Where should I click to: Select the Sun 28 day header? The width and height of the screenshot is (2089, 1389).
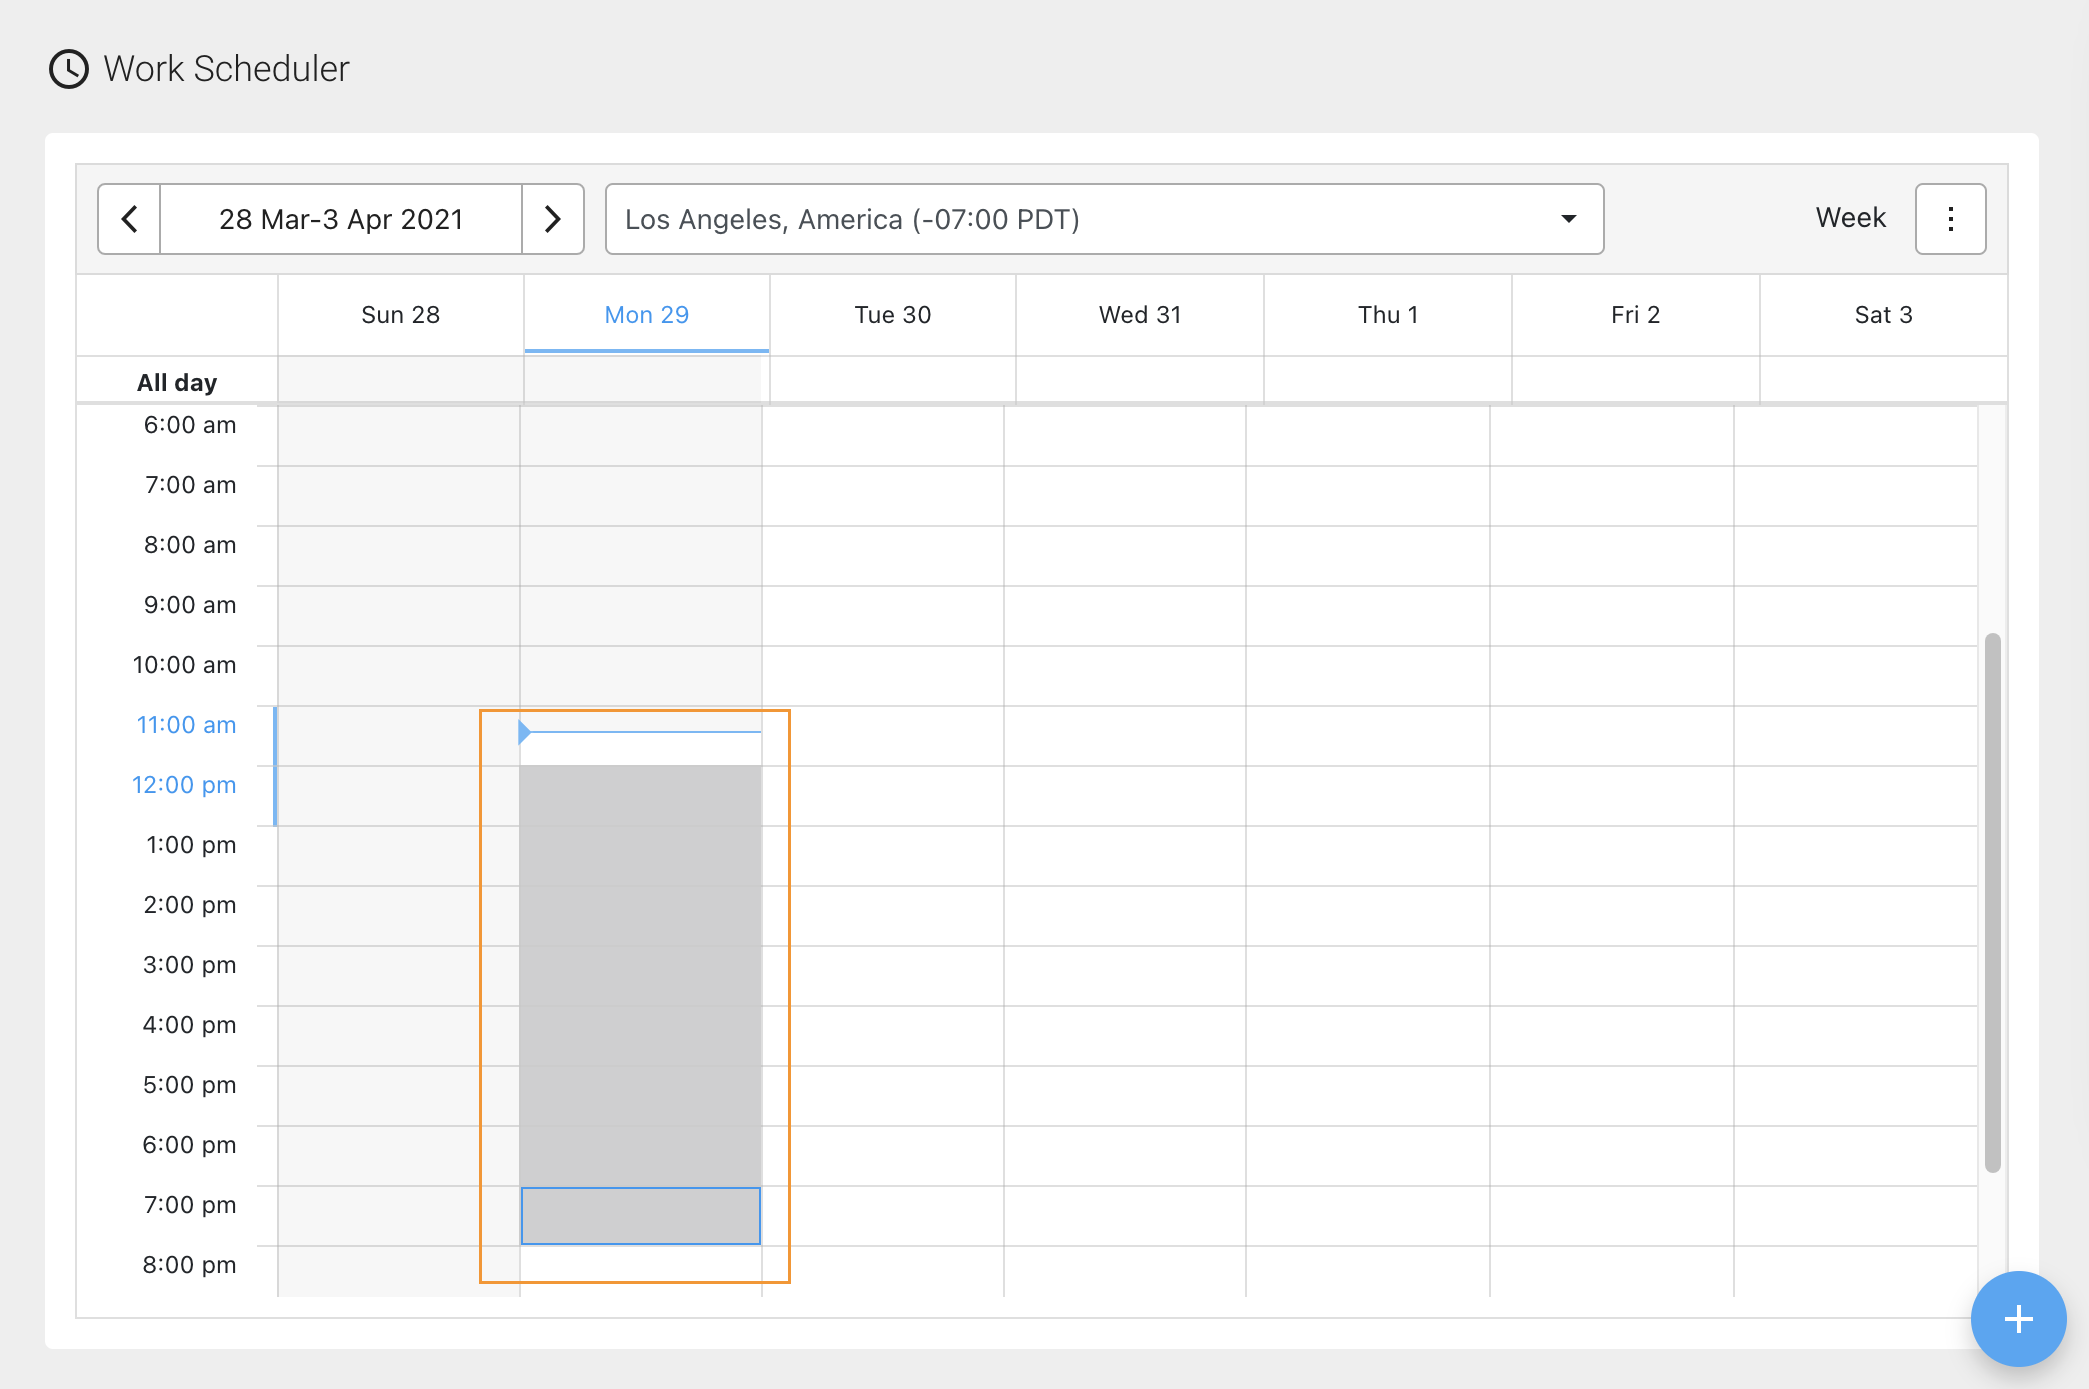pyautogui.click(x=401, y=315)
